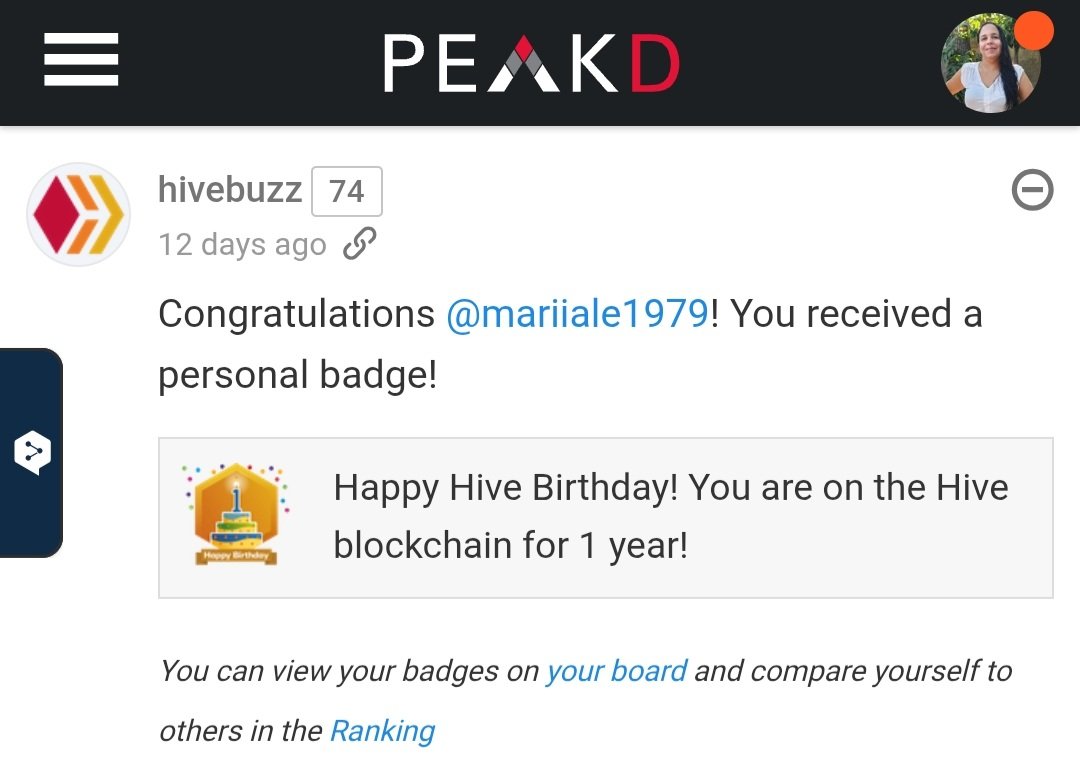Image resolution: width=1080 pixels, height=777 pixels.
Task: Open the hivebuzz username link
Action: [x=230, y=189]
